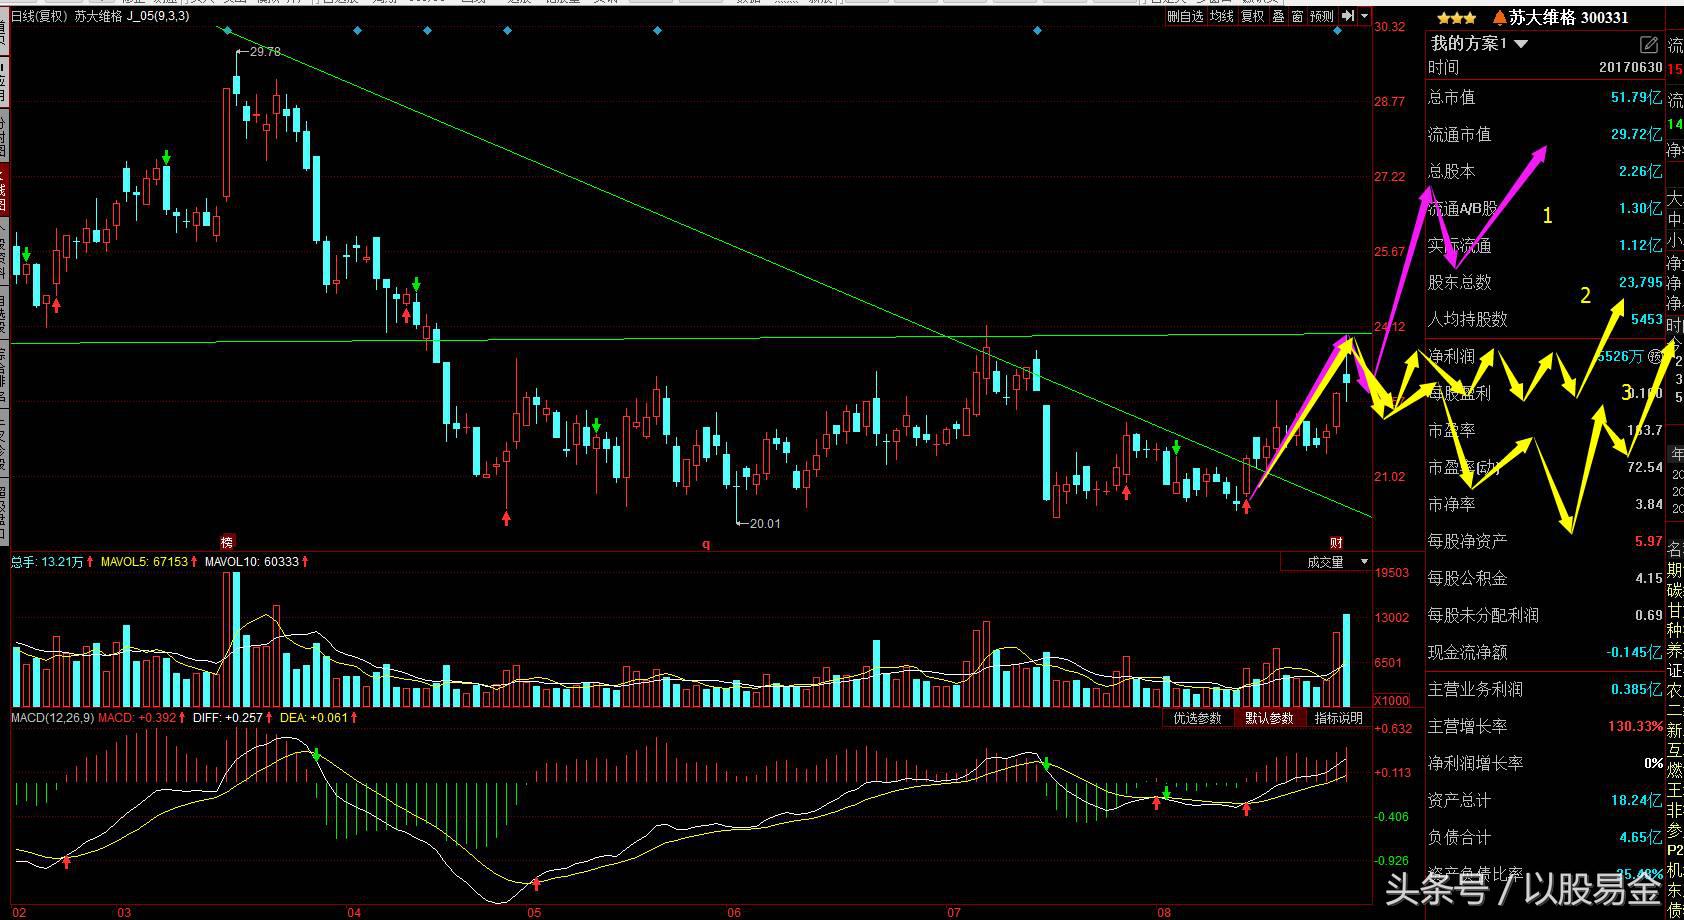The image size is (1684, 920).
Task: Click the 30.32 price axis label
Action: [x=1390, y=27]
